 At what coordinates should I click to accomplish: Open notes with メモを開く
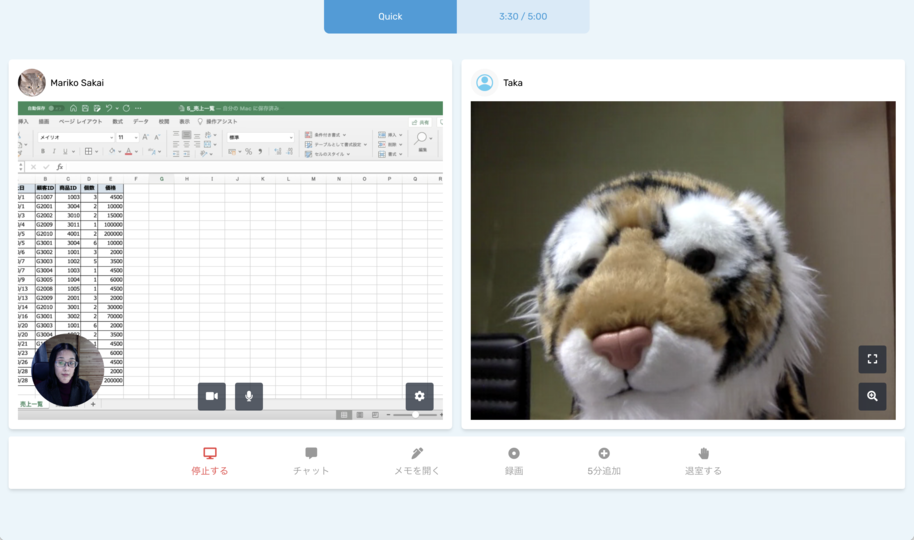pyautogui.click(x=417, y=461)
